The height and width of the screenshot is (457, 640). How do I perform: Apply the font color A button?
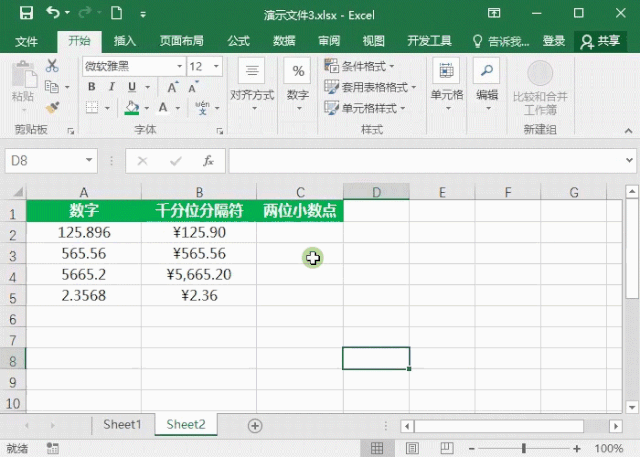click(163, 108)
